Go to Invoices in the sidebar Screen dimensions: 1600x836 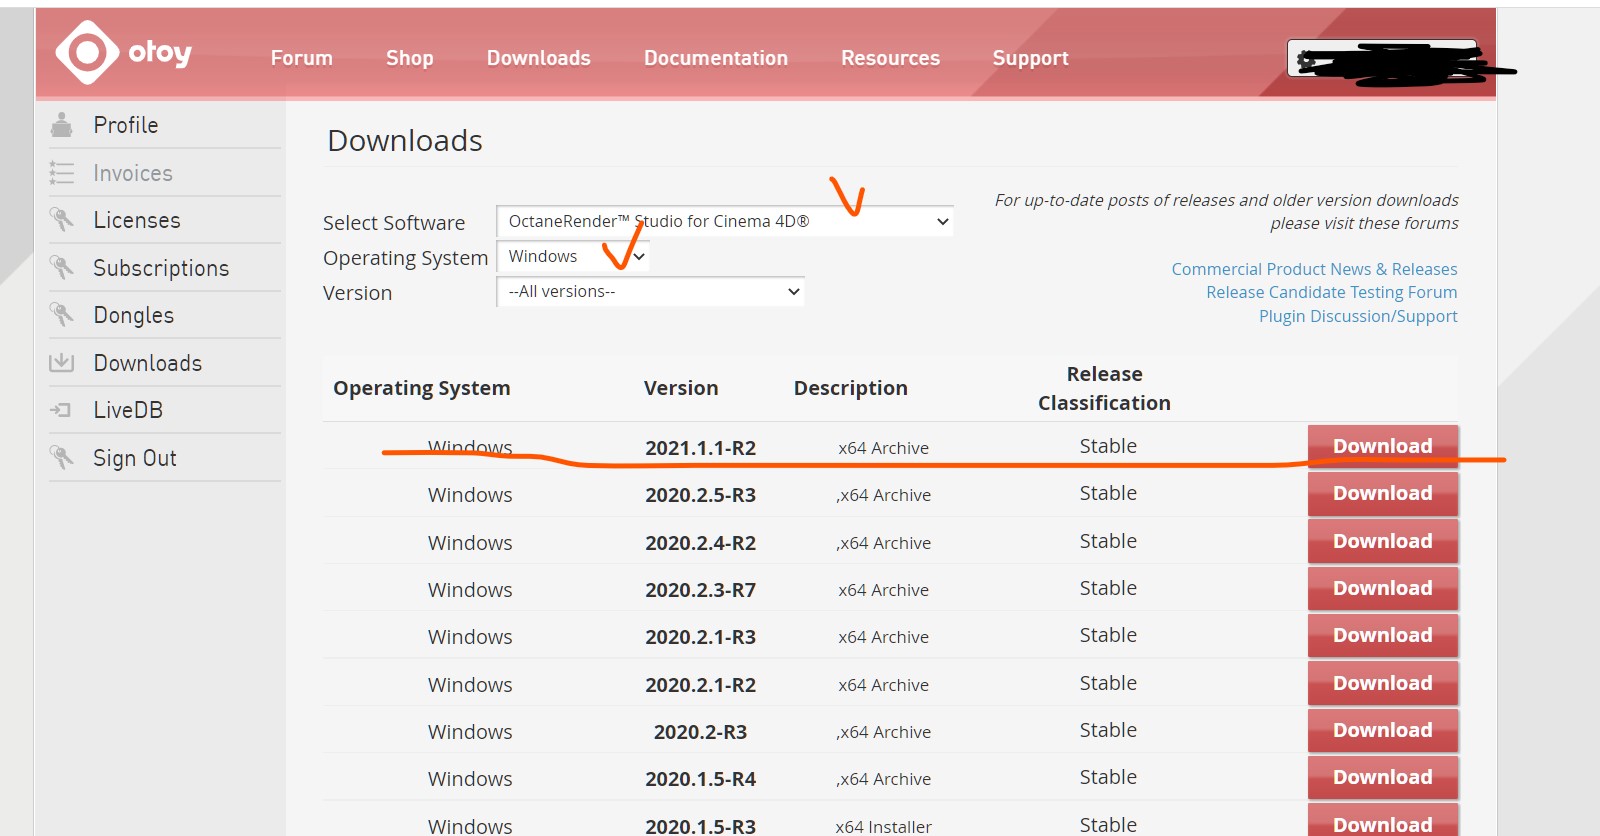click(x=133, y=173)
